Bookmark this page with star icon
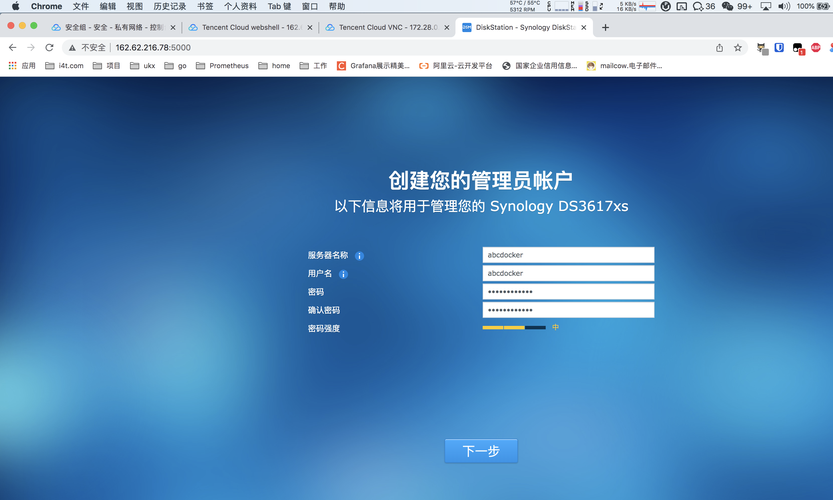Viewport: 833px width, 500px height. tap(738, 47)
